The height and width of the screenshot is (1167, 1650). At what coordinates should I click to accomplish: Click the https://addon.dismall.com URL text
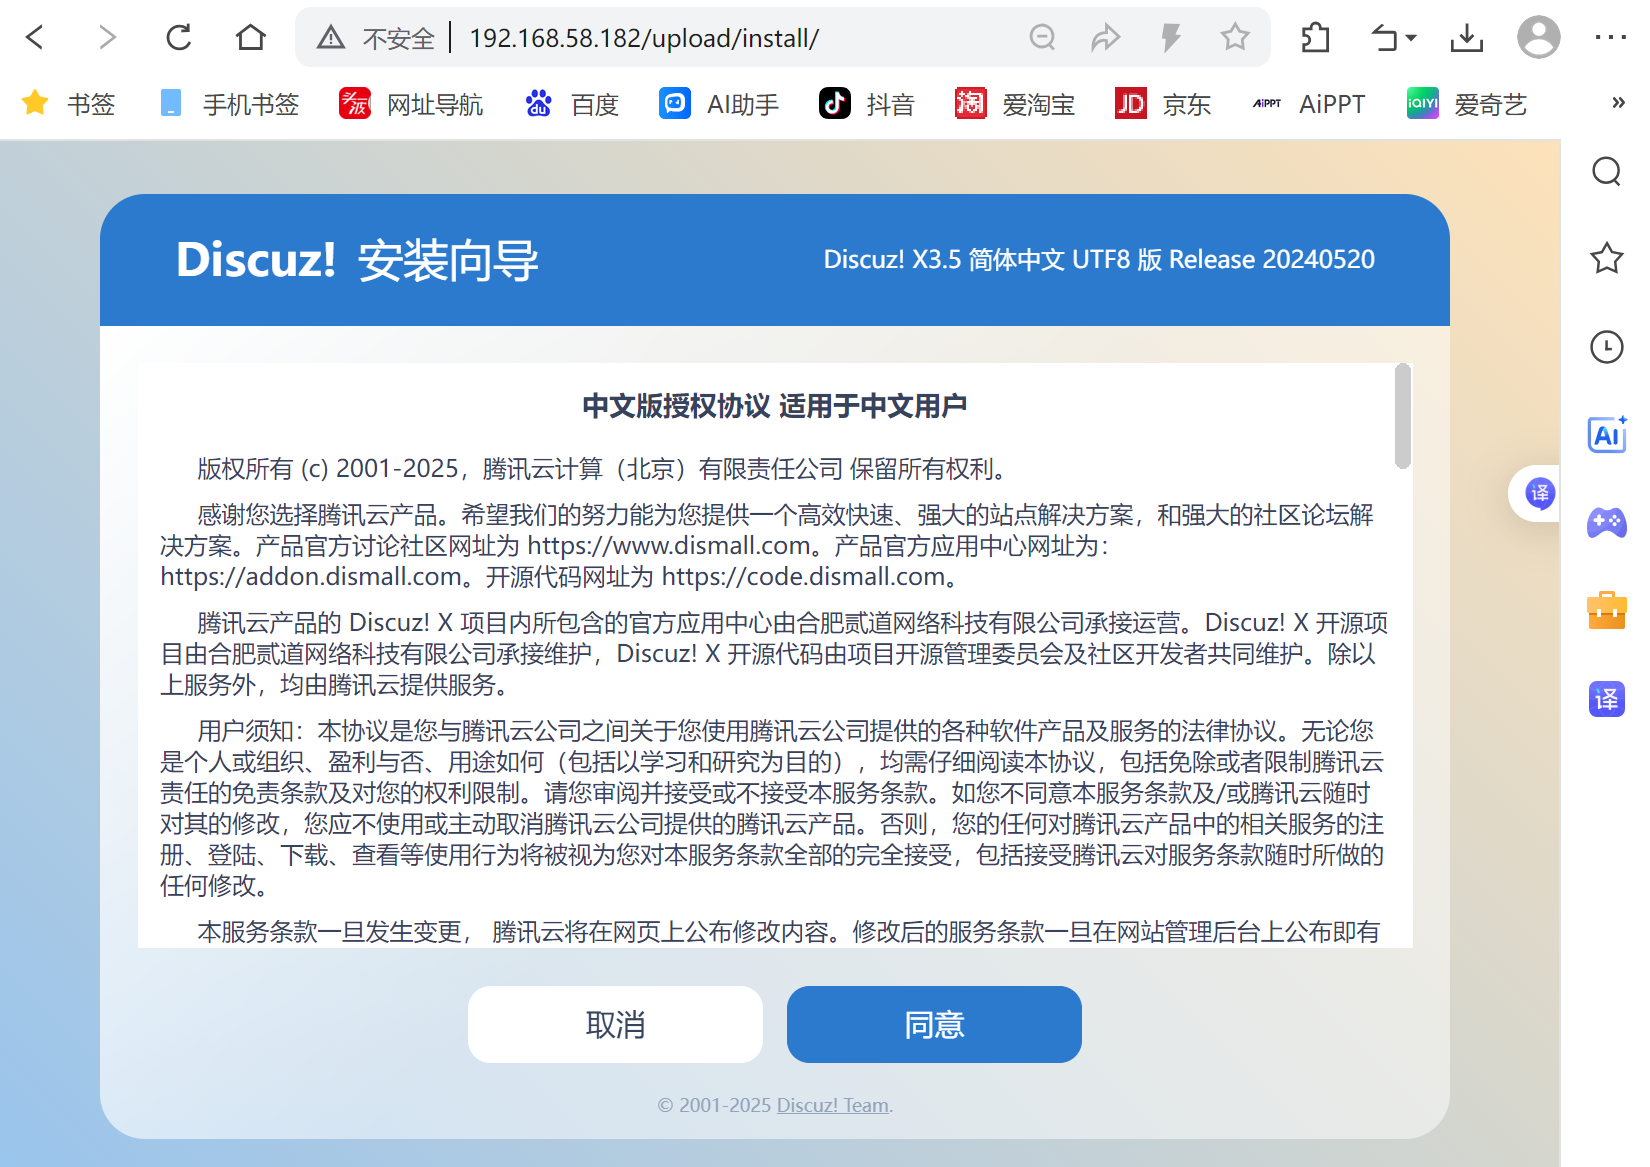coord(310,577)
